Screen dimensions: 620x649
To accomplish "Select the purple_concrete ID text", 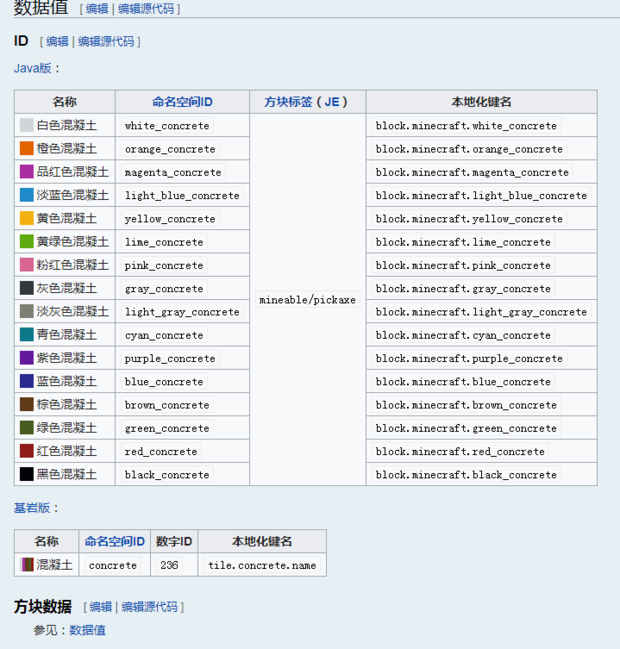I will [170, 358].
